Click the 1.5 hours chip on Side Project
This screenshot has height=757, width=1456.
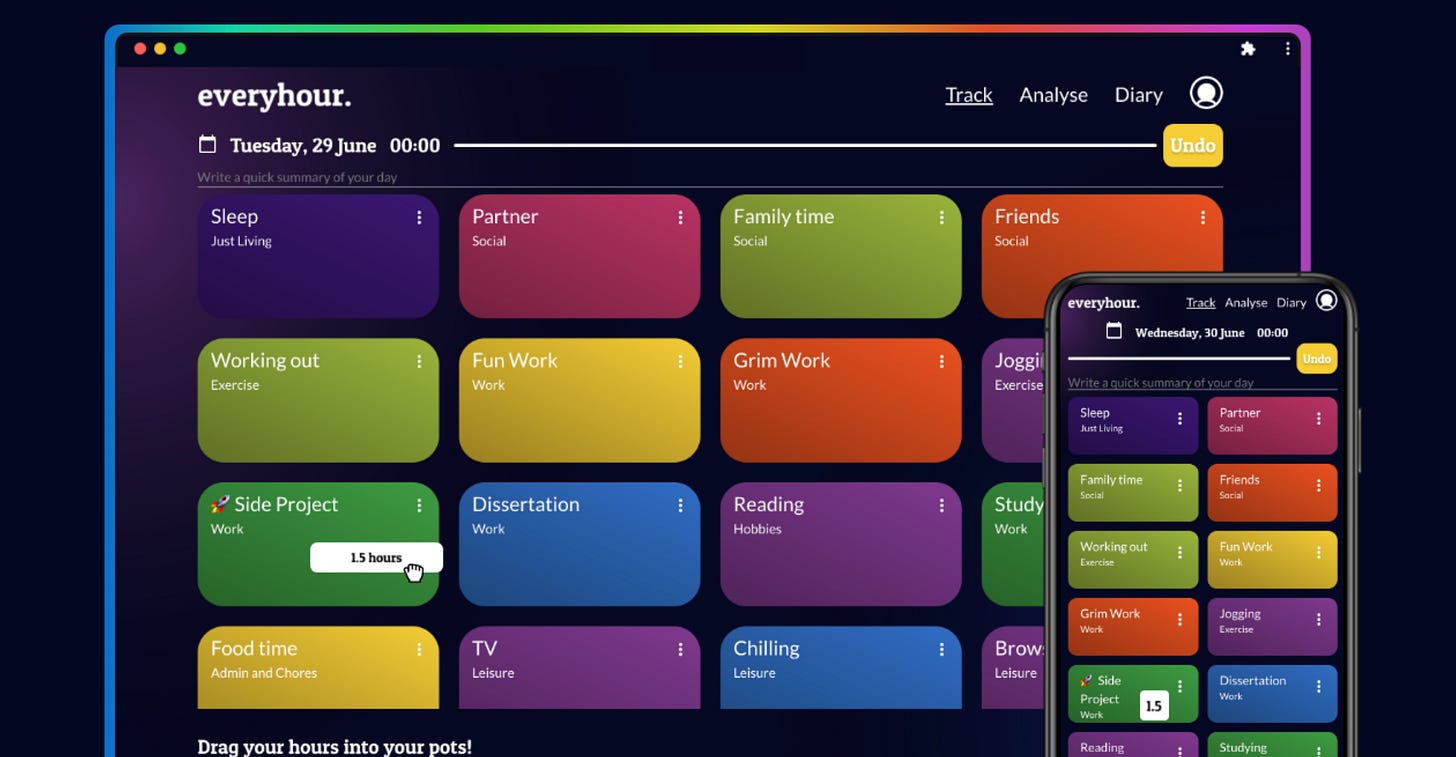[x=376, y=558]
